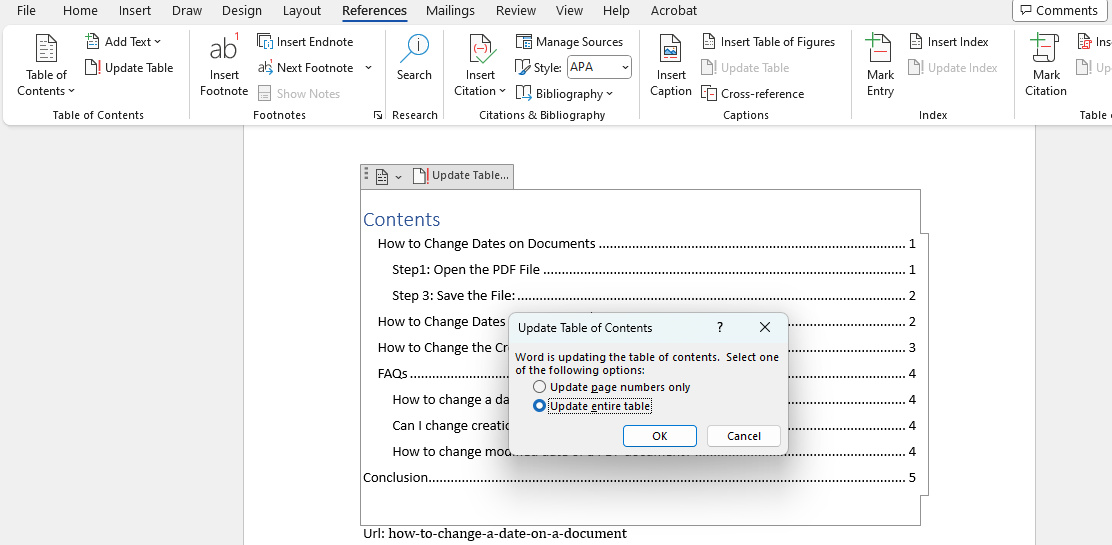Click the Contents heading

click(401, 220)
